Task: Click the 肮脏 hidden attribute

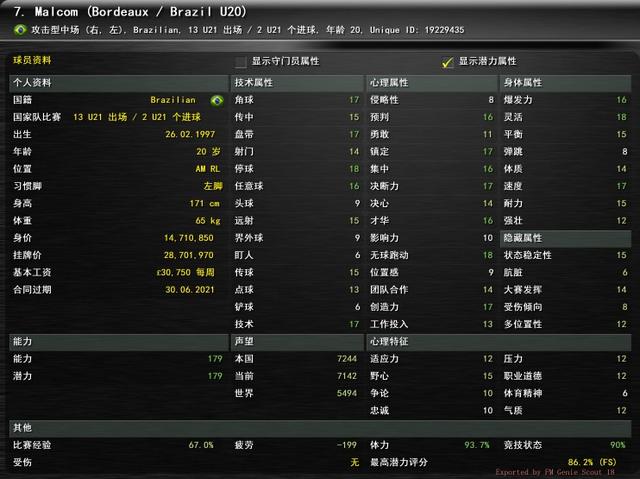Action: tap(565, 273)
